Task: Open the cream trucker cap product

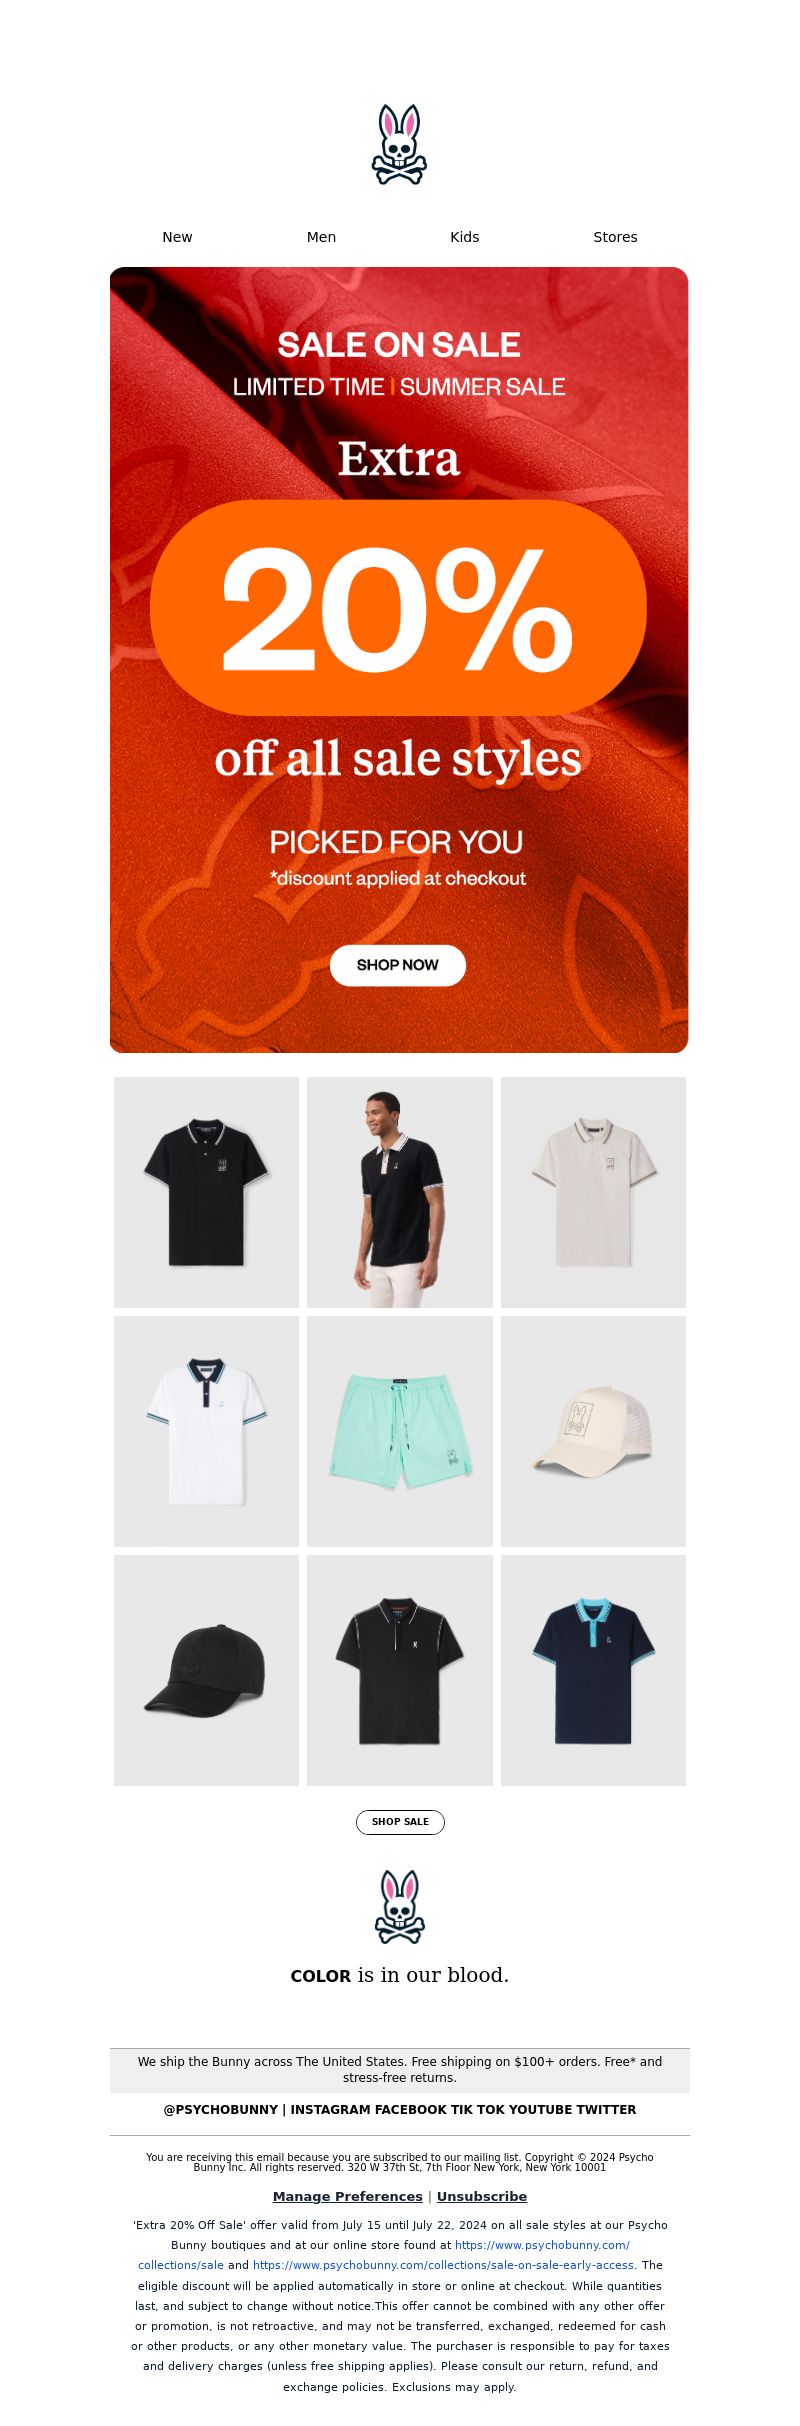Action: point(593,1431)
